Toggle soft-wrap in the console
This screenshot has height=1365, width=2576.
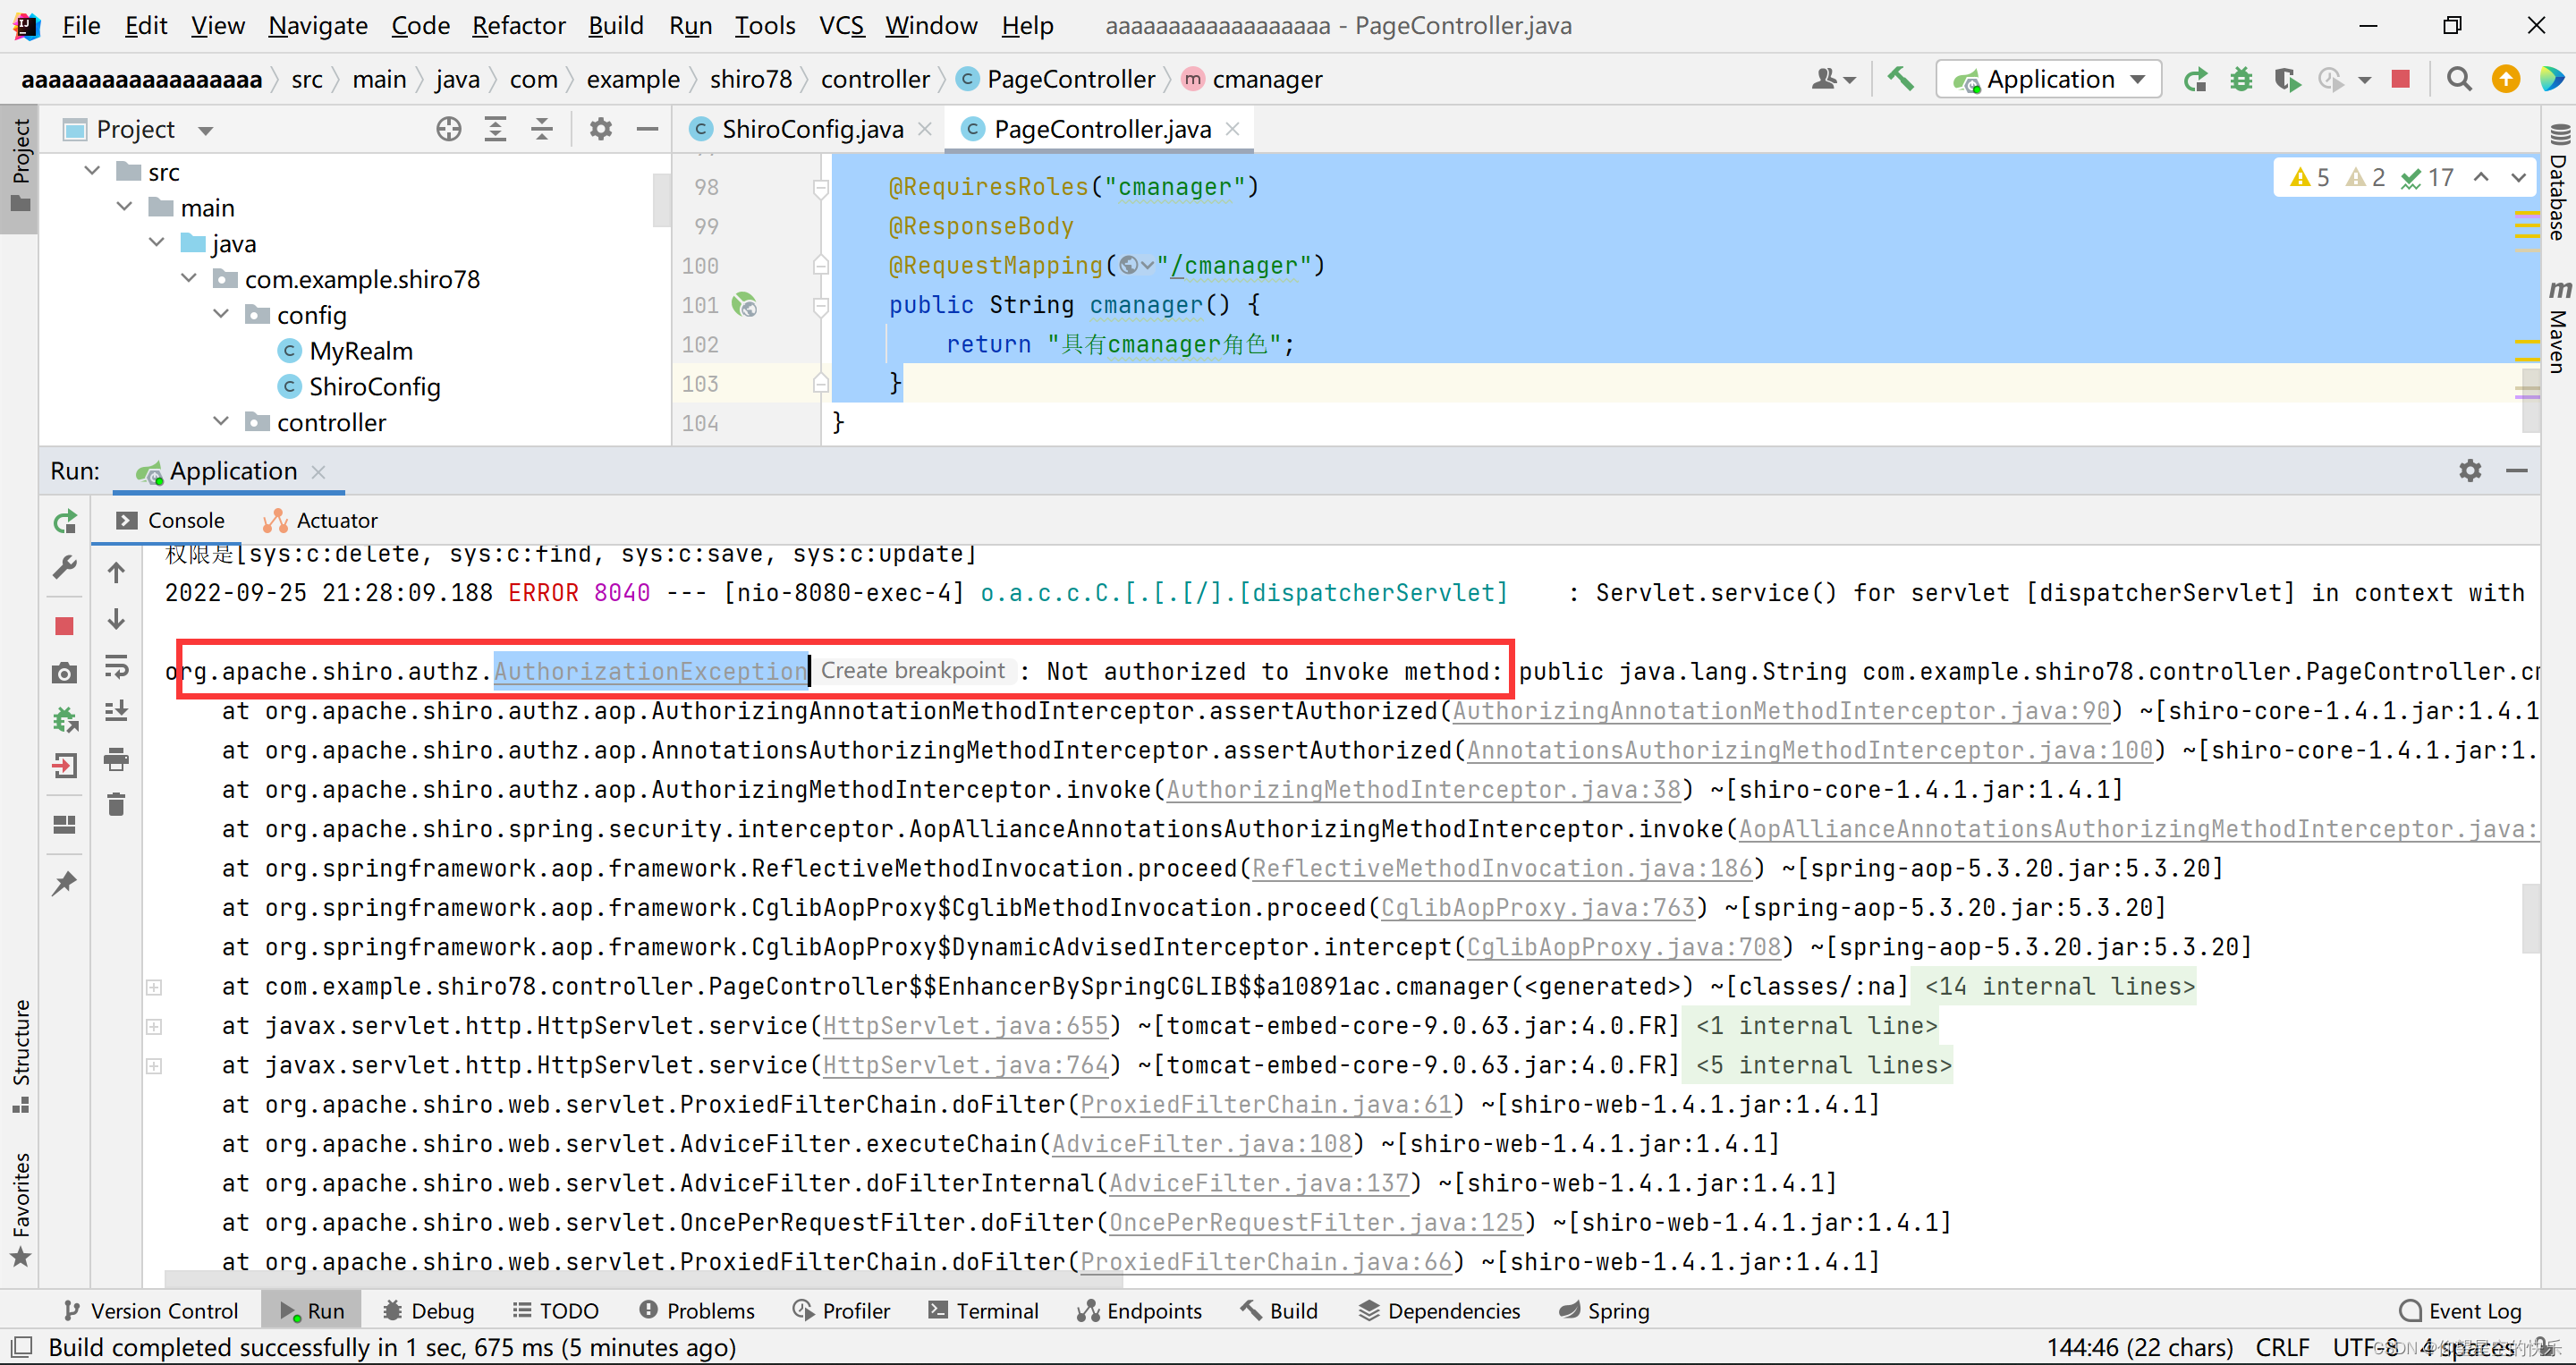116,667
